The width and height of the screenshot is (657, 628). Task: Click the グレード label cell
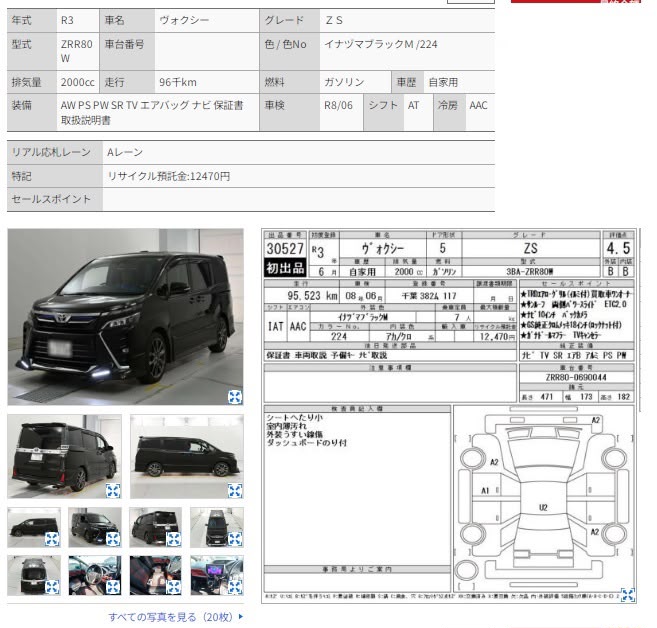pos(290,21)
